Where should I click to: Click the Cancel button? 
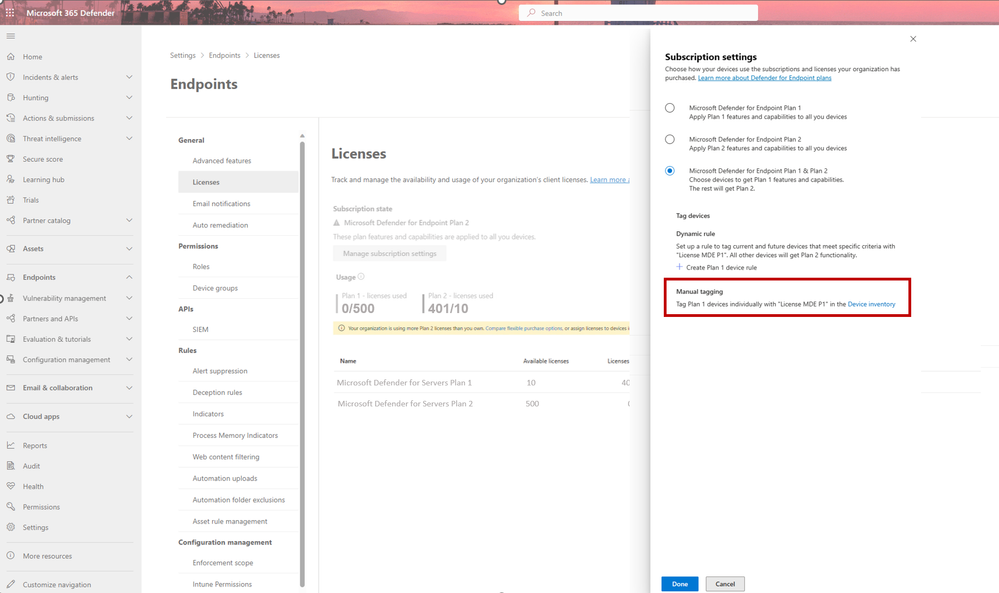tap(725, 584)
